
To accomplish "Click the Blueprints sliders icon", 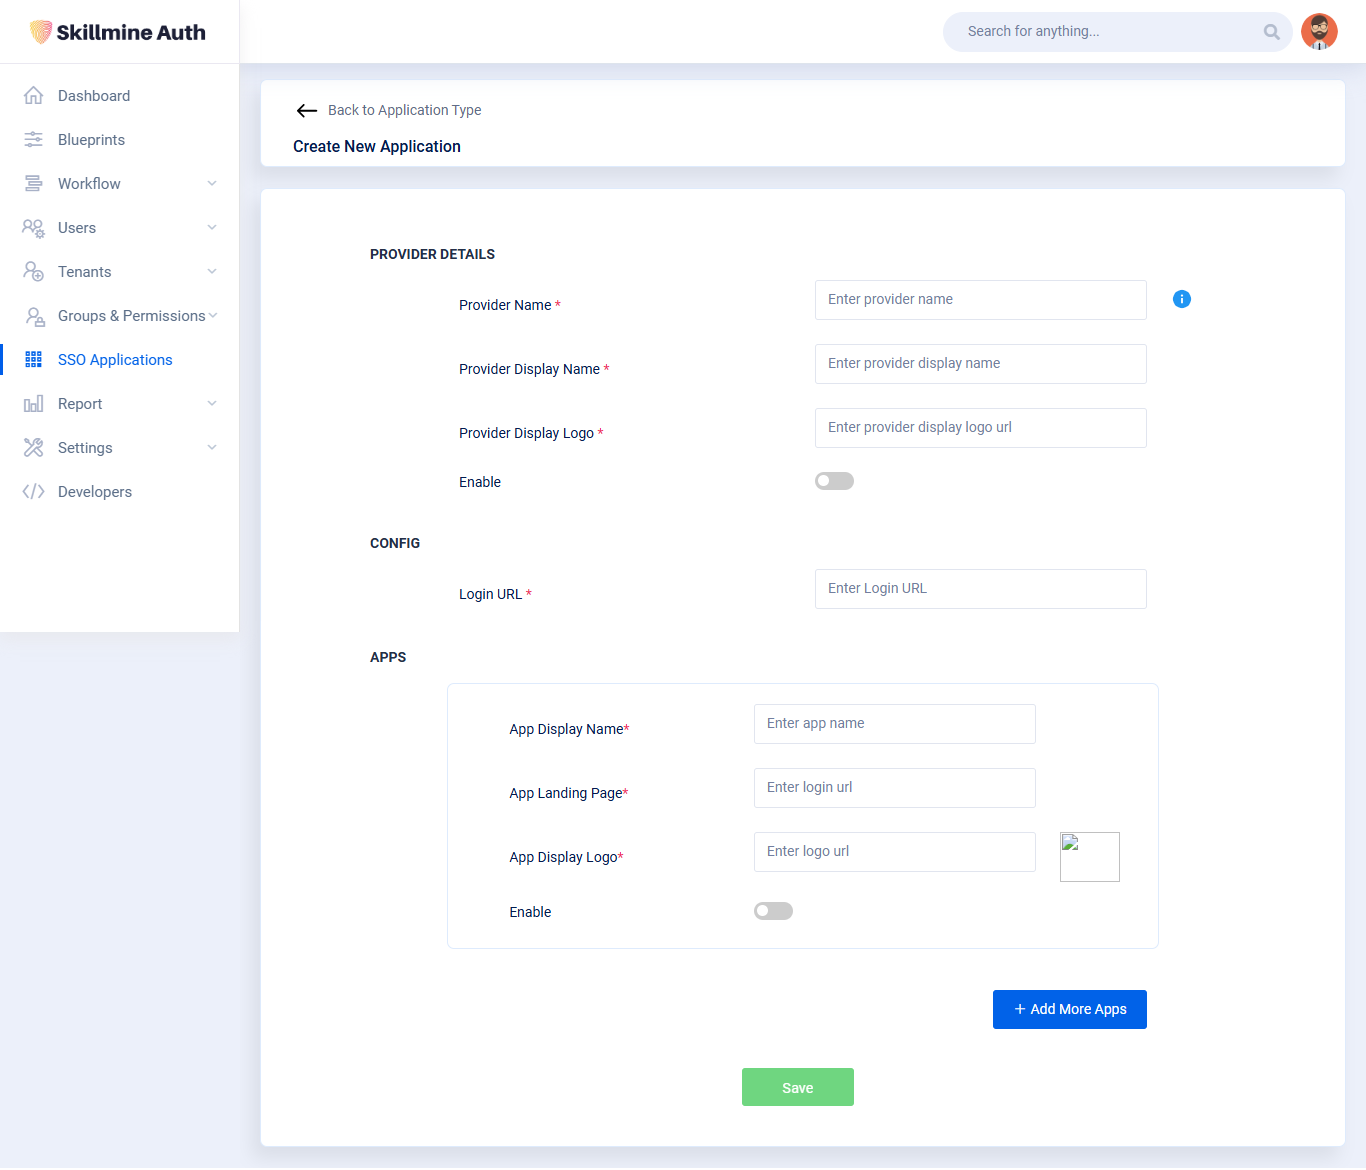I will 34,140.
